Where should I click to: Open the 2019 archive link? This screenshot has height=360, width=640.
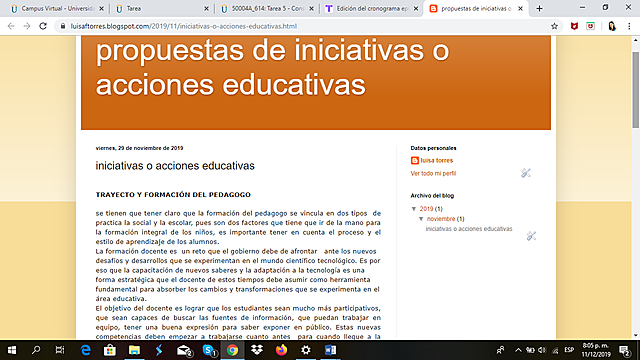pyautogui.click(x=426, y=209)
